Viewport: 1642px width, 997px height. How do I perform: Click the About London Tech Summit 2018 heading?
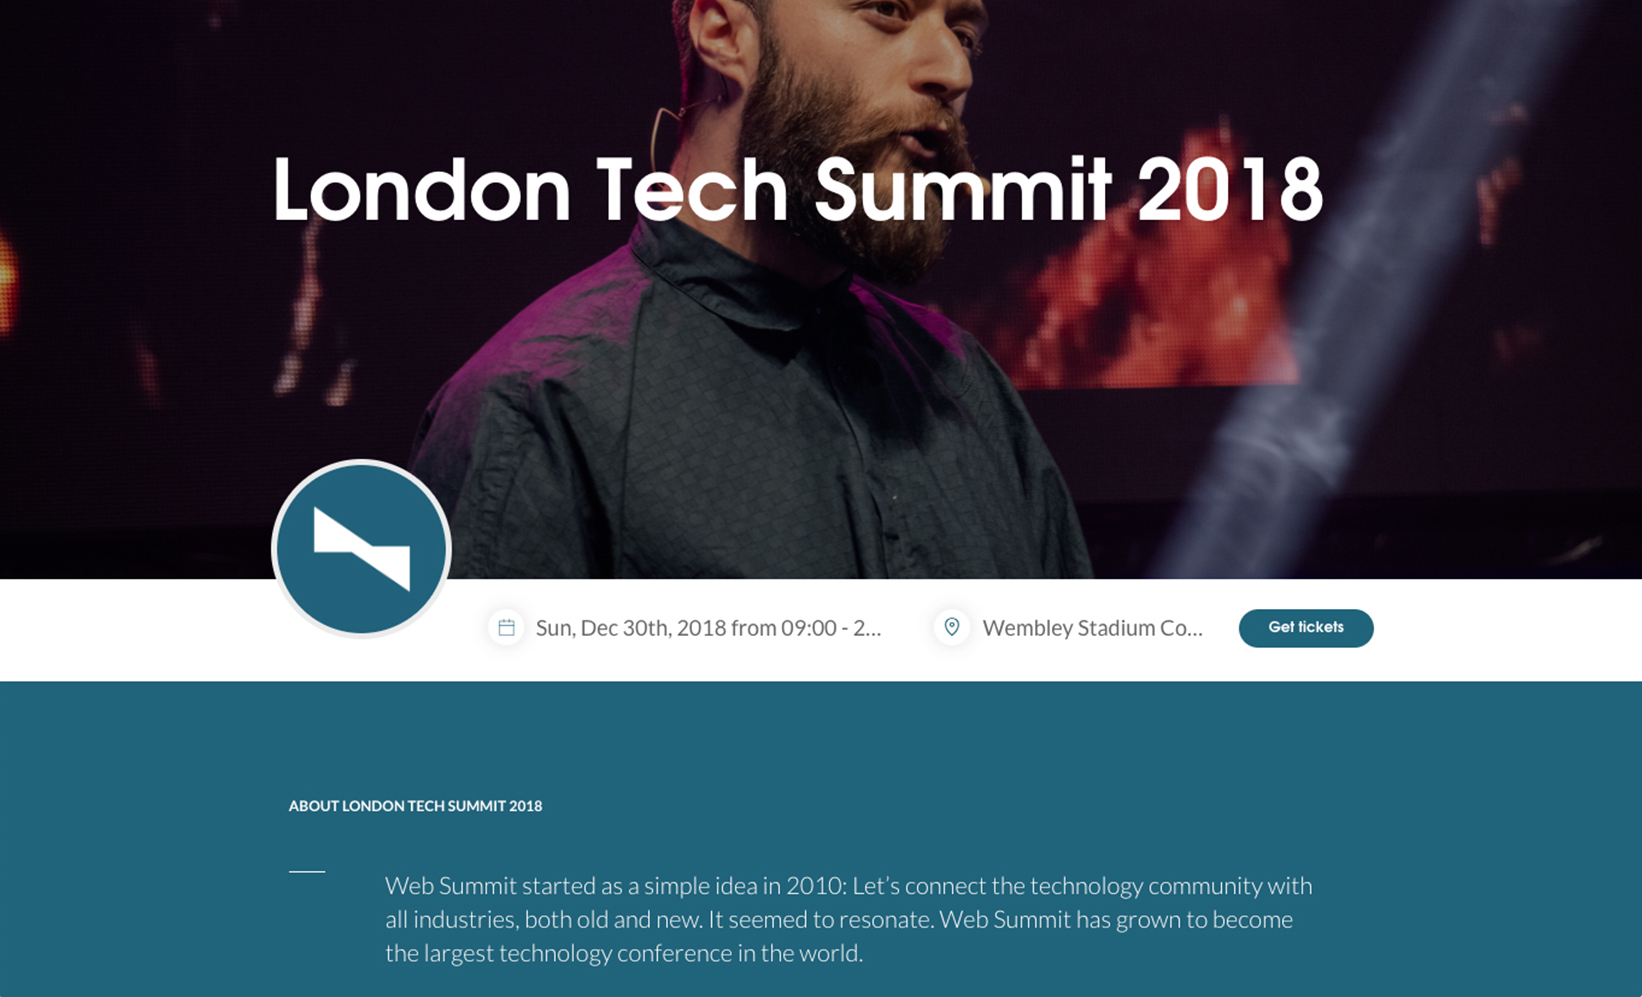415,806
